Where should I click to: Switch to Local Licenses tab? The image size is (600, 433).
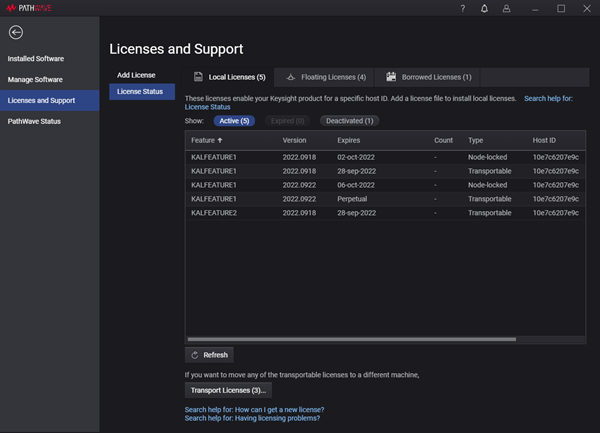[229, 77]
